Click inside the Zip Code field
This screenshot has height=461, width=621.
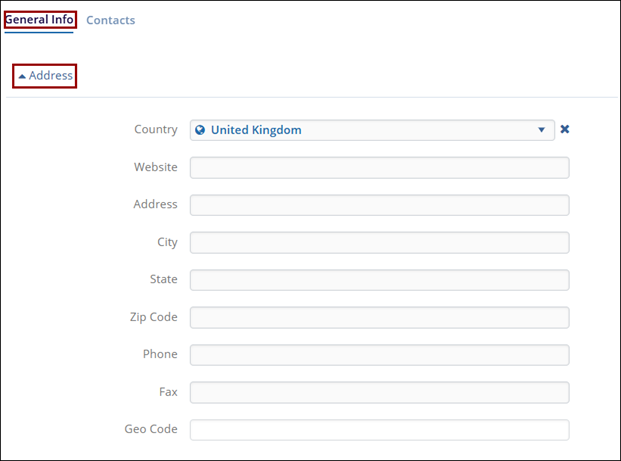pos(379,318)
